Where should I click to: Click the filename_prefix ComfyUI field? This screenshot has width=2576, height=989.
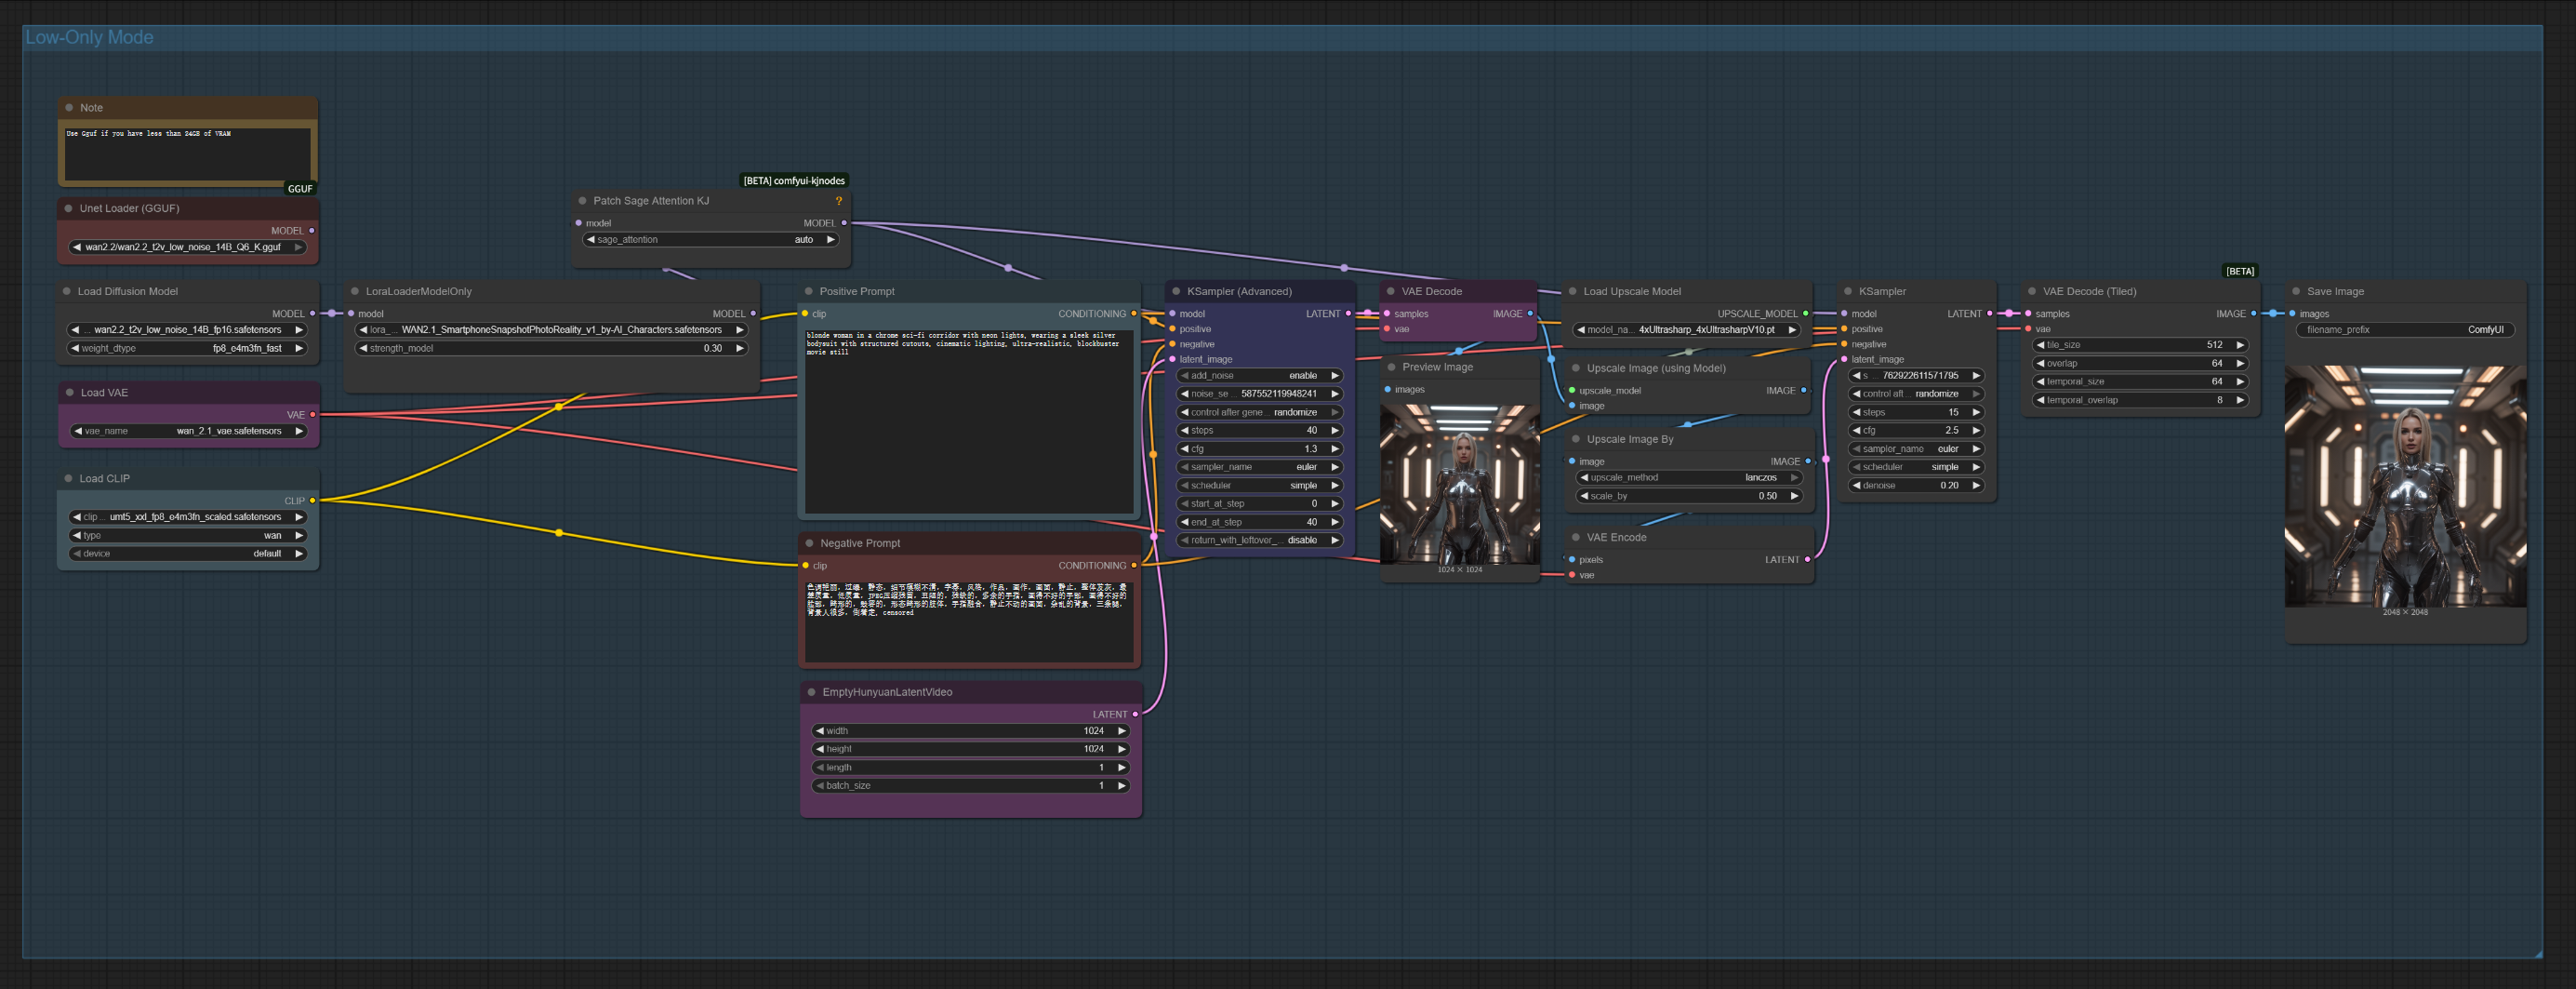[2405, 330]
